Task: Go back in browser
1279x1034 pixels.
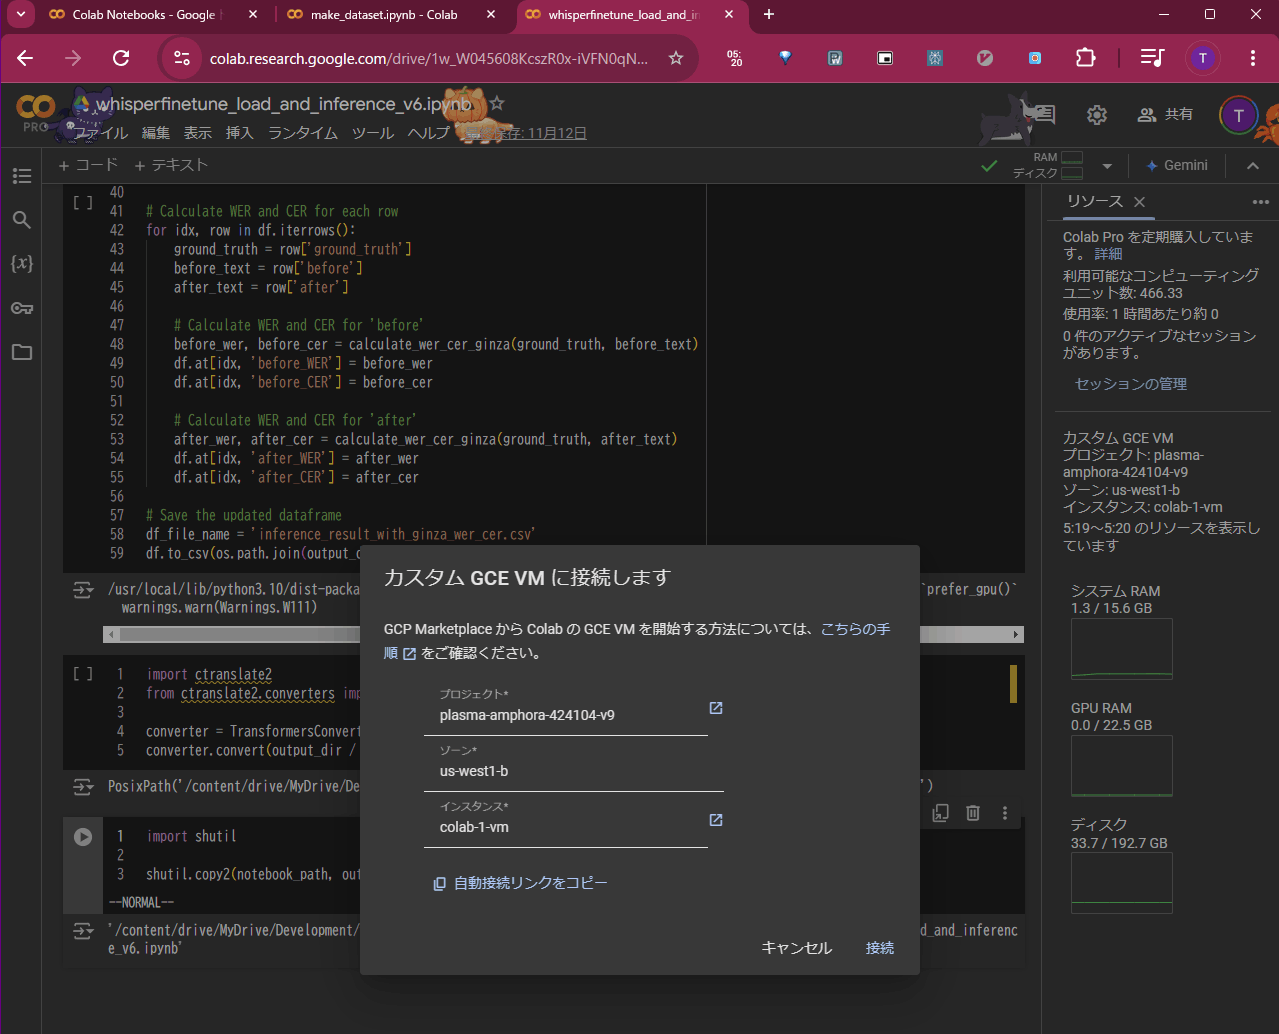Action: point(25,58)
